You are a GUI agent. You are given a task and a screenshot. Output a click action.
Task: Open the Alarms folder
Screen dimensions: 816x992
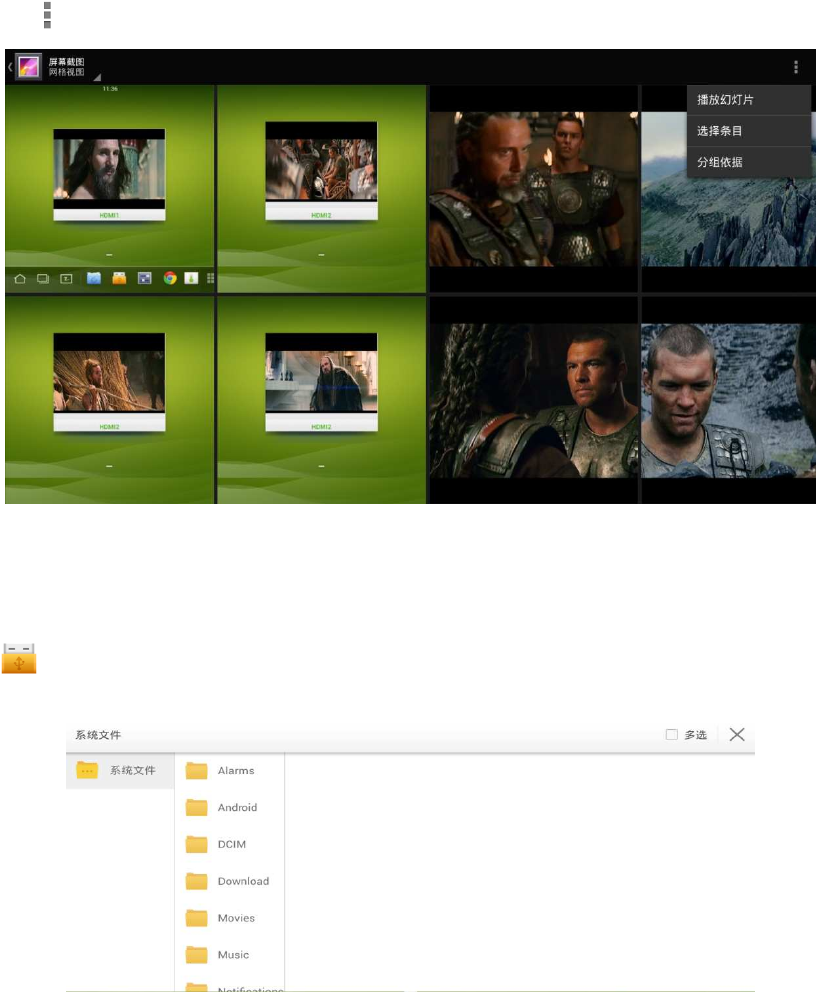point(229,771)
